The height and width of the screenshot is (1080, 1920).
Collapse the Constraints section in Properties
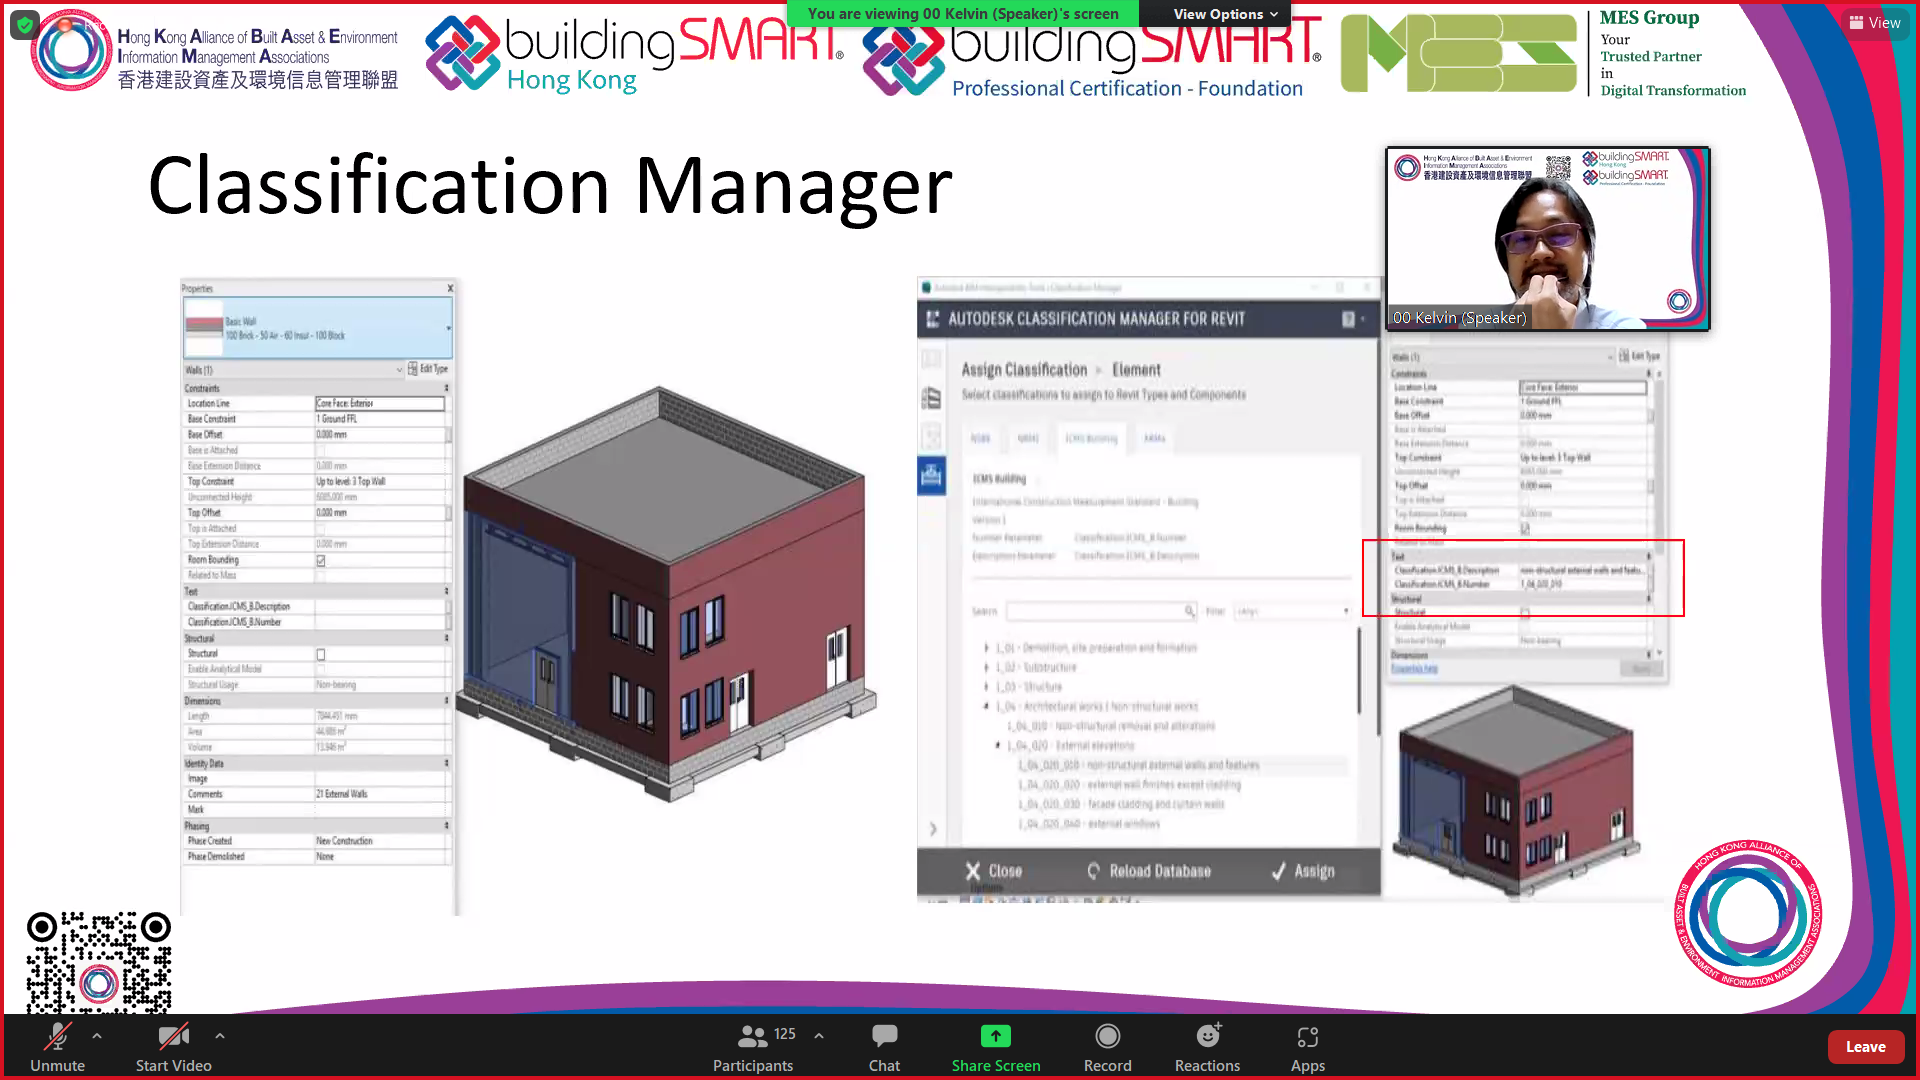click(446, 388)
